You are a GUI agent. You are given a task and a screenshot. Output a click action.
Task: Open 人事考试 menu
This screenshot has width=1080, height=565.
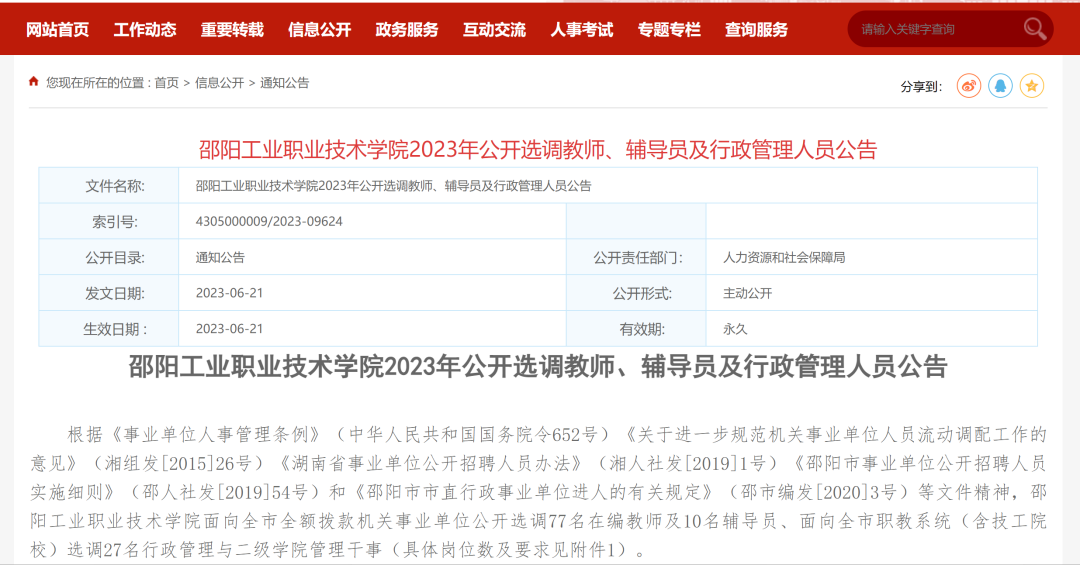click(x=582, y=30)
